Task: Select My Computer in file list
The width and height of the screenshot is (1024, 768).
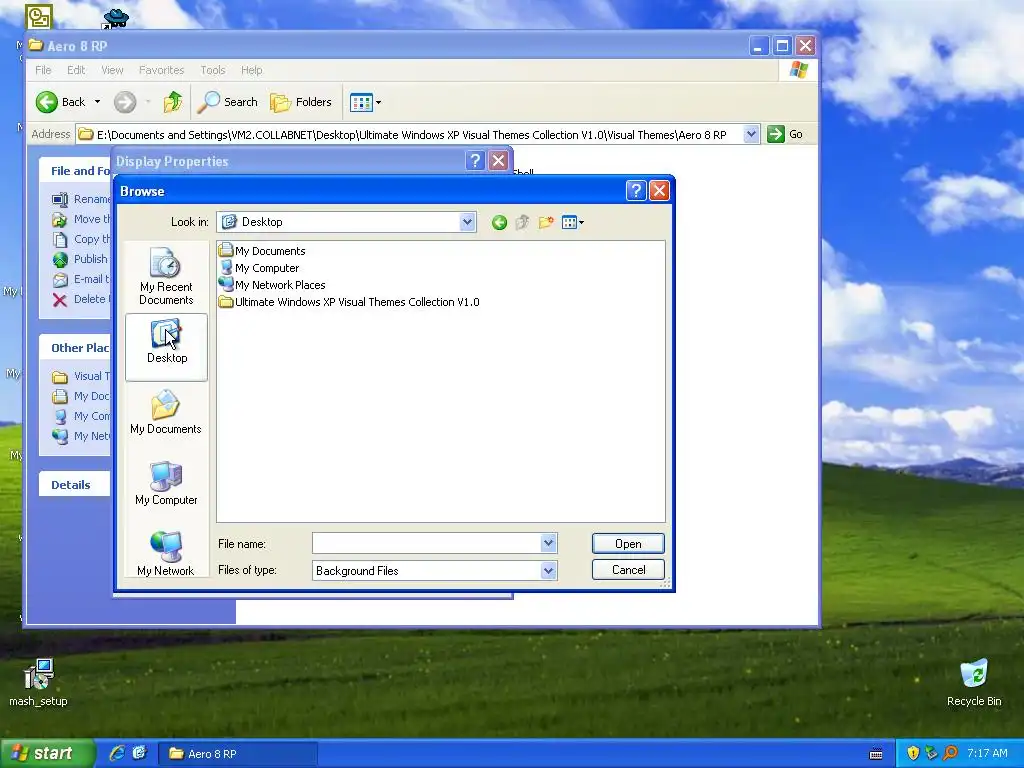Action: click(x=259, y=268)
